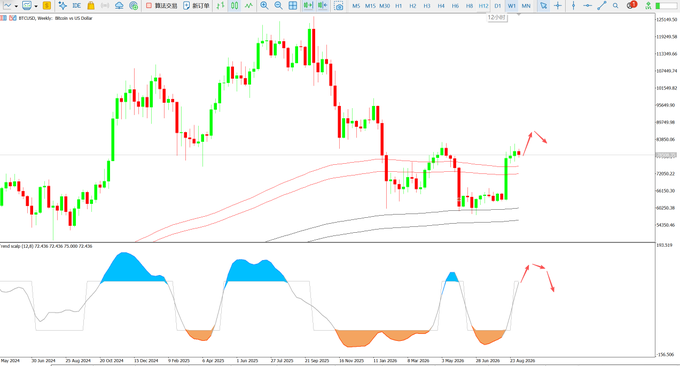The height and width of the screenshot is (366, 680).
Task: Select the M5 timeframe
Action: [x=356, y=6]
